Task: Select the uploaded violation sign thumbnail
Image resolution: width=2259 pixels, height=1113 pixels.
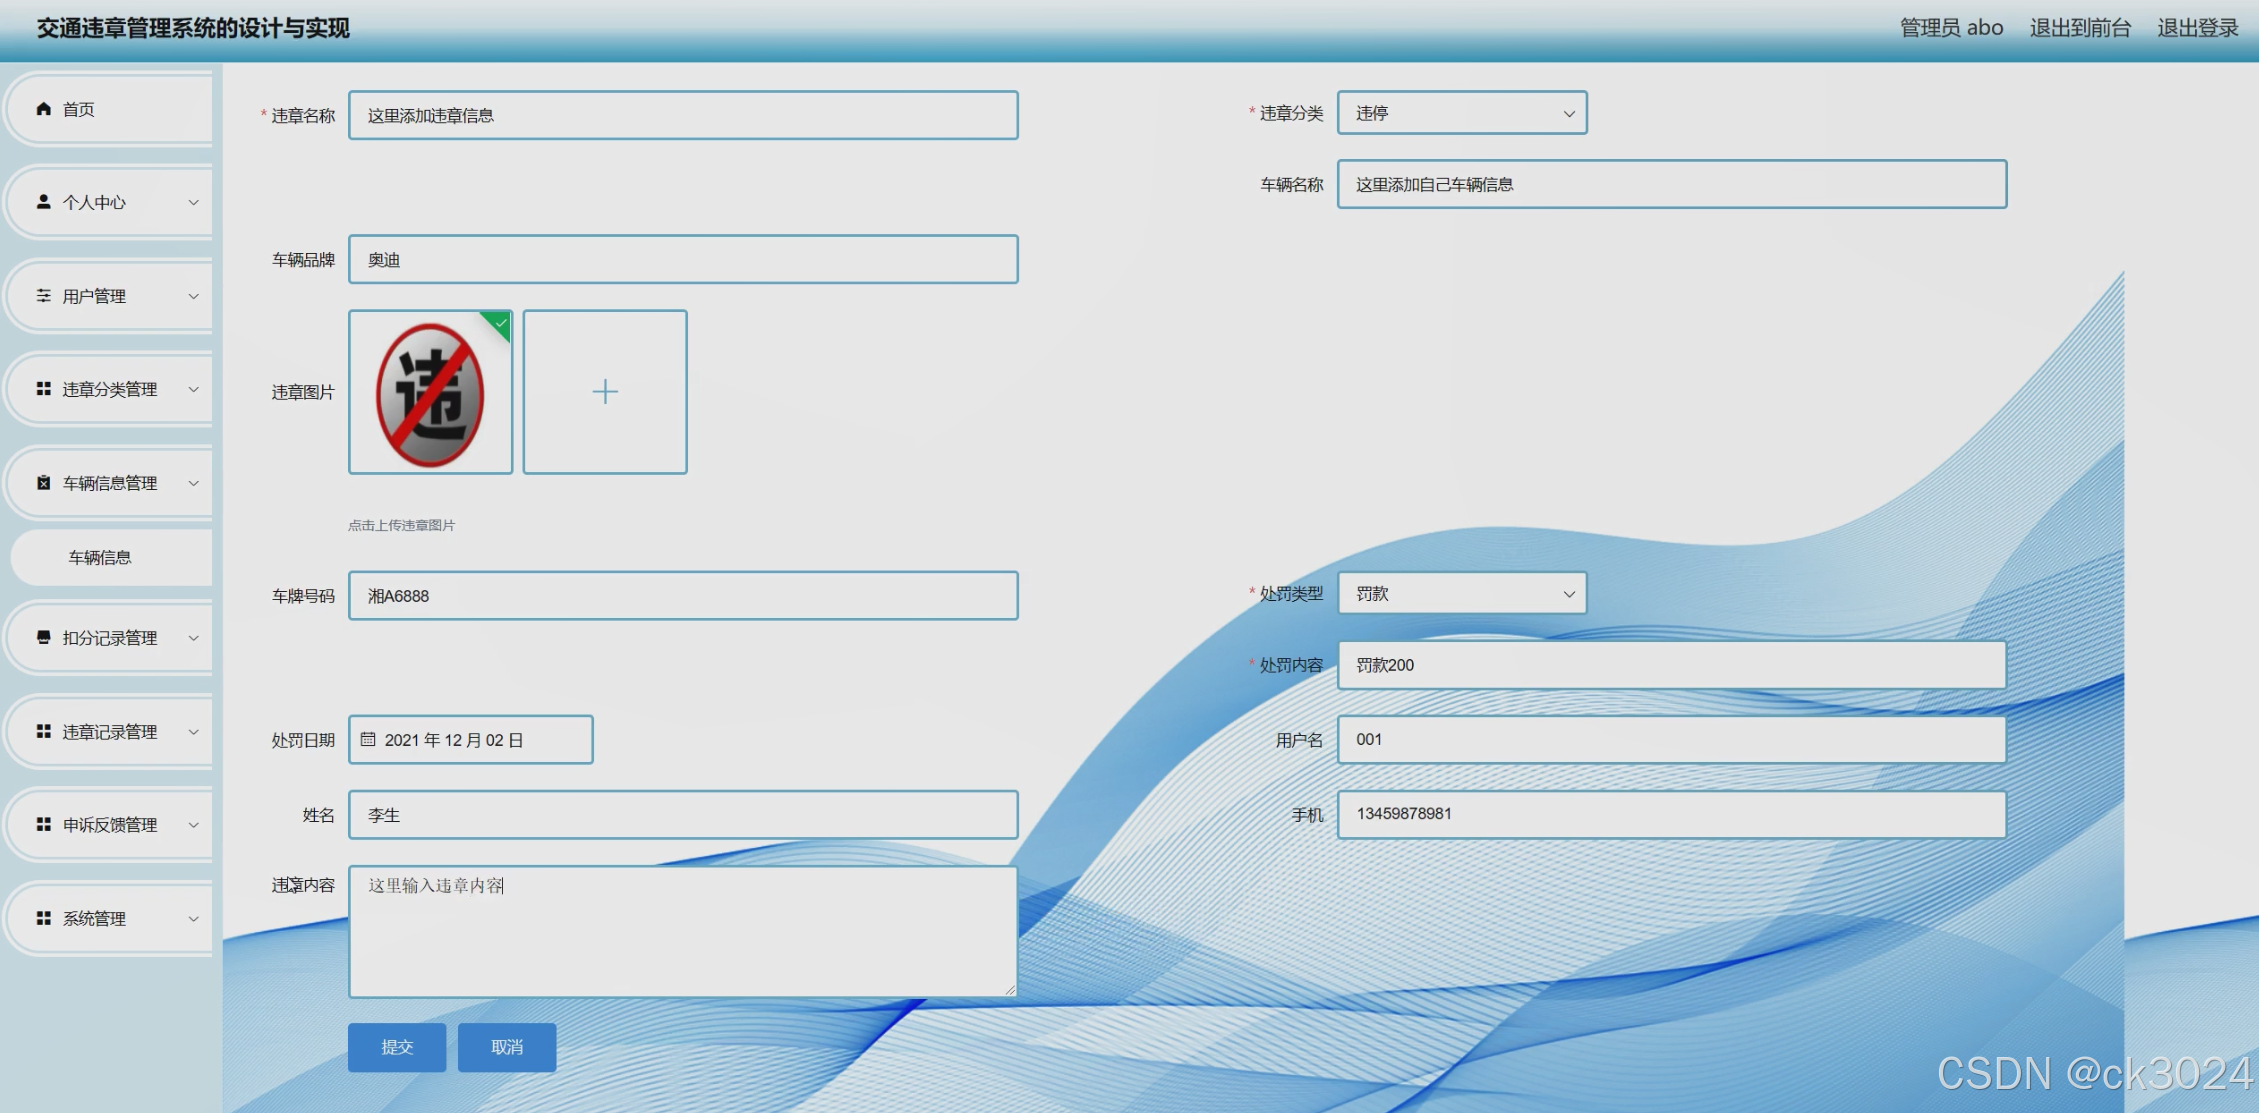Action: (430, 392)
